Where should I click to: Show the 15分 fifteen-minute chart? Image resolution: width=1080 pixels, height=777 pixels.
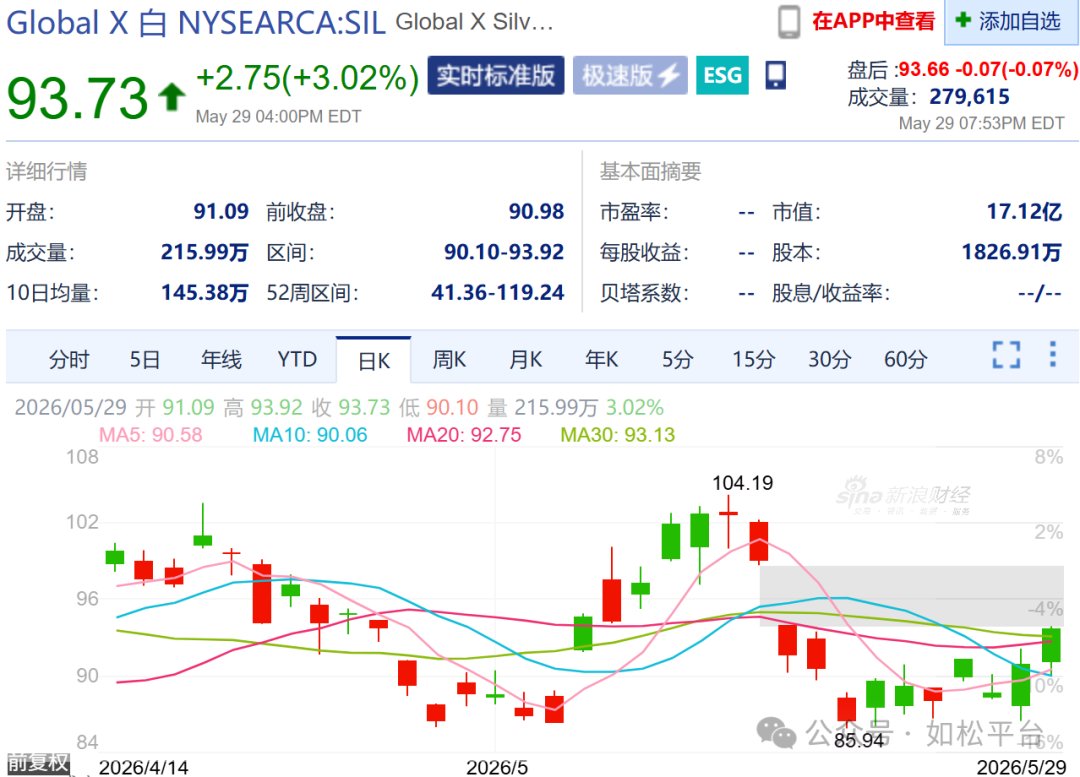[x=754, y=360]
